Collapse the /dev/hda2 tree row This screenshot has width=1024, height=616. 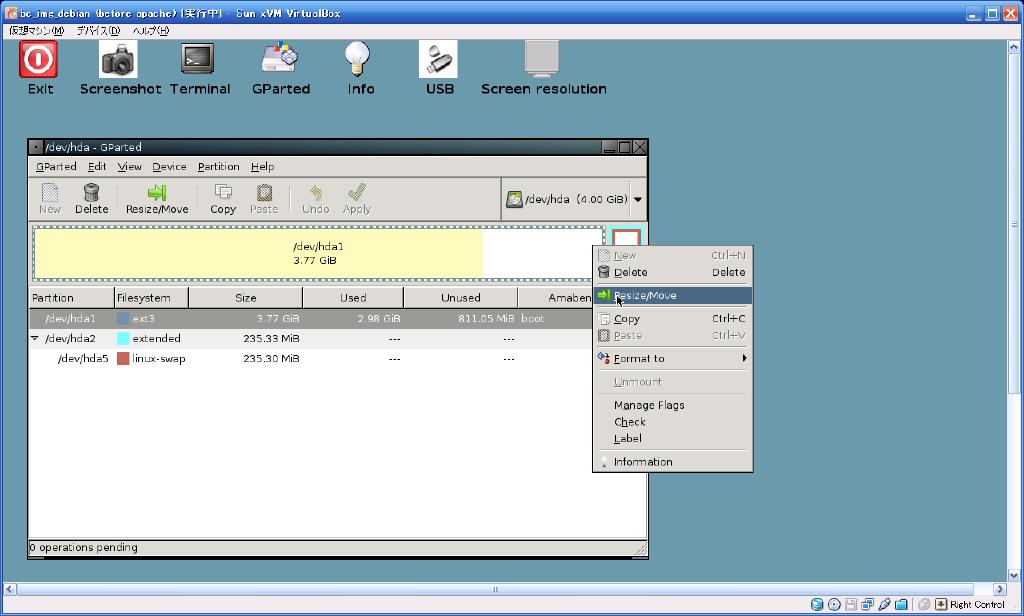tap(35, 338)
